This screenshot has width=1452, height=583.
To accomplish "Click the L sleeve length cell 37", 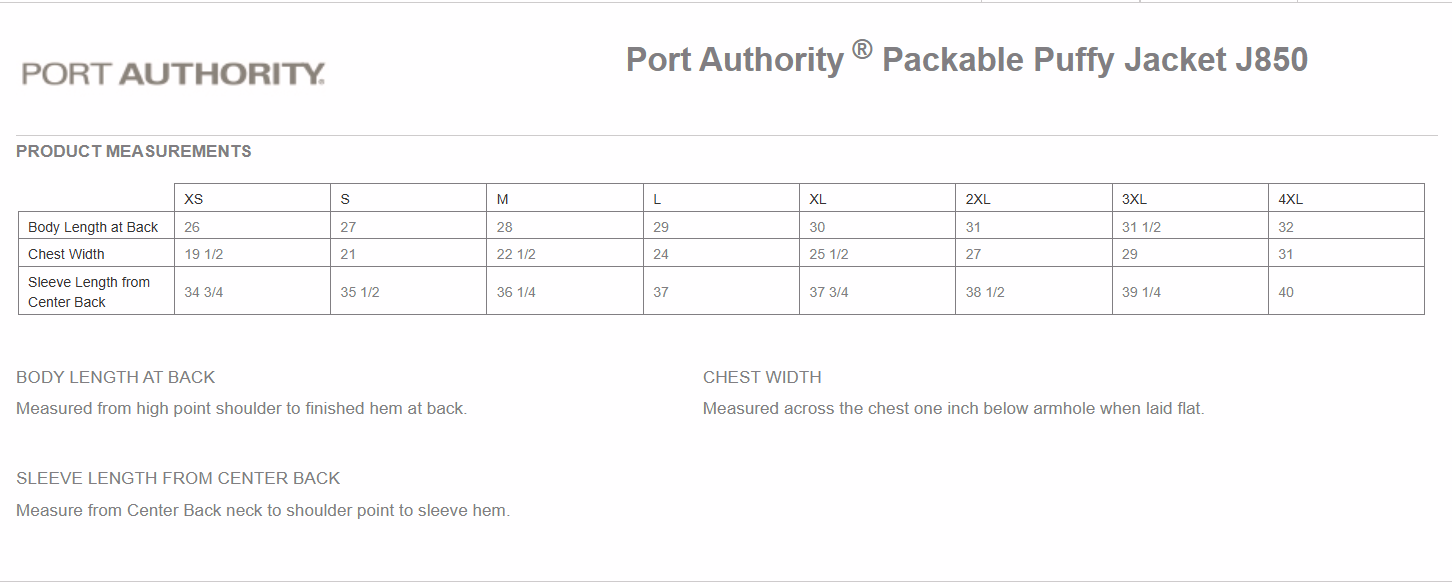I will [661, 292].
